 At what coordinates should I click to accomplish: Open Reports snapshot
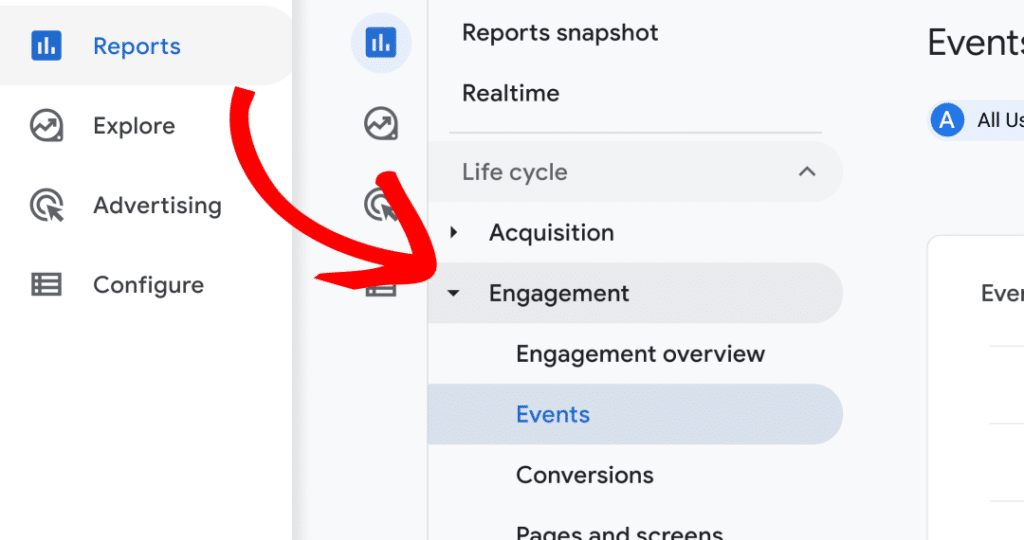(x=560, y=33)
